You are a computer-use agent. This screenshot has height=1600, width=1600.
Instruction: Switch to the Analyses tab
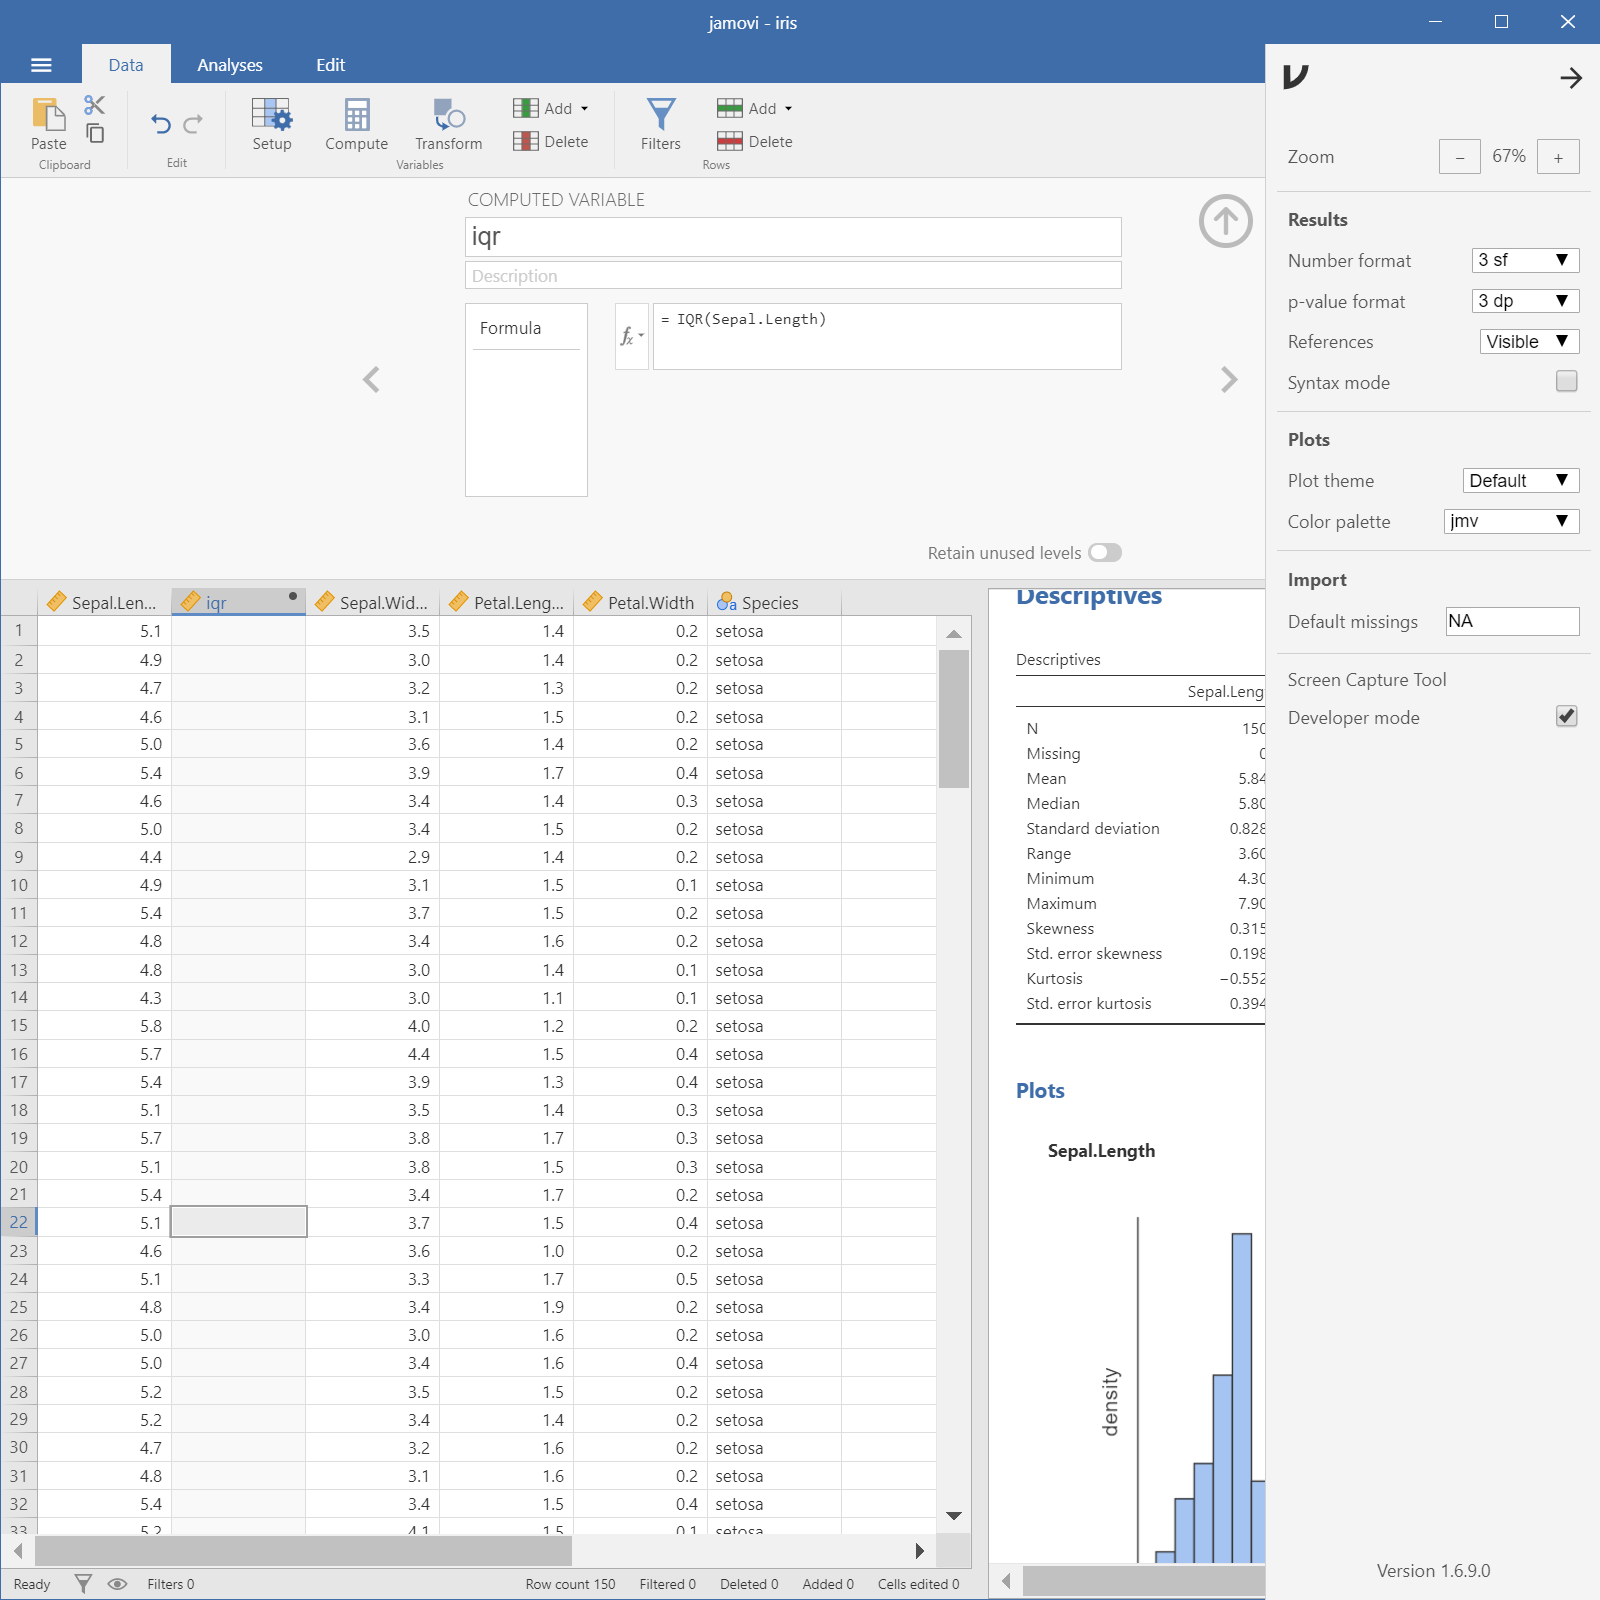pyautogui.click(x=229, y=65)
